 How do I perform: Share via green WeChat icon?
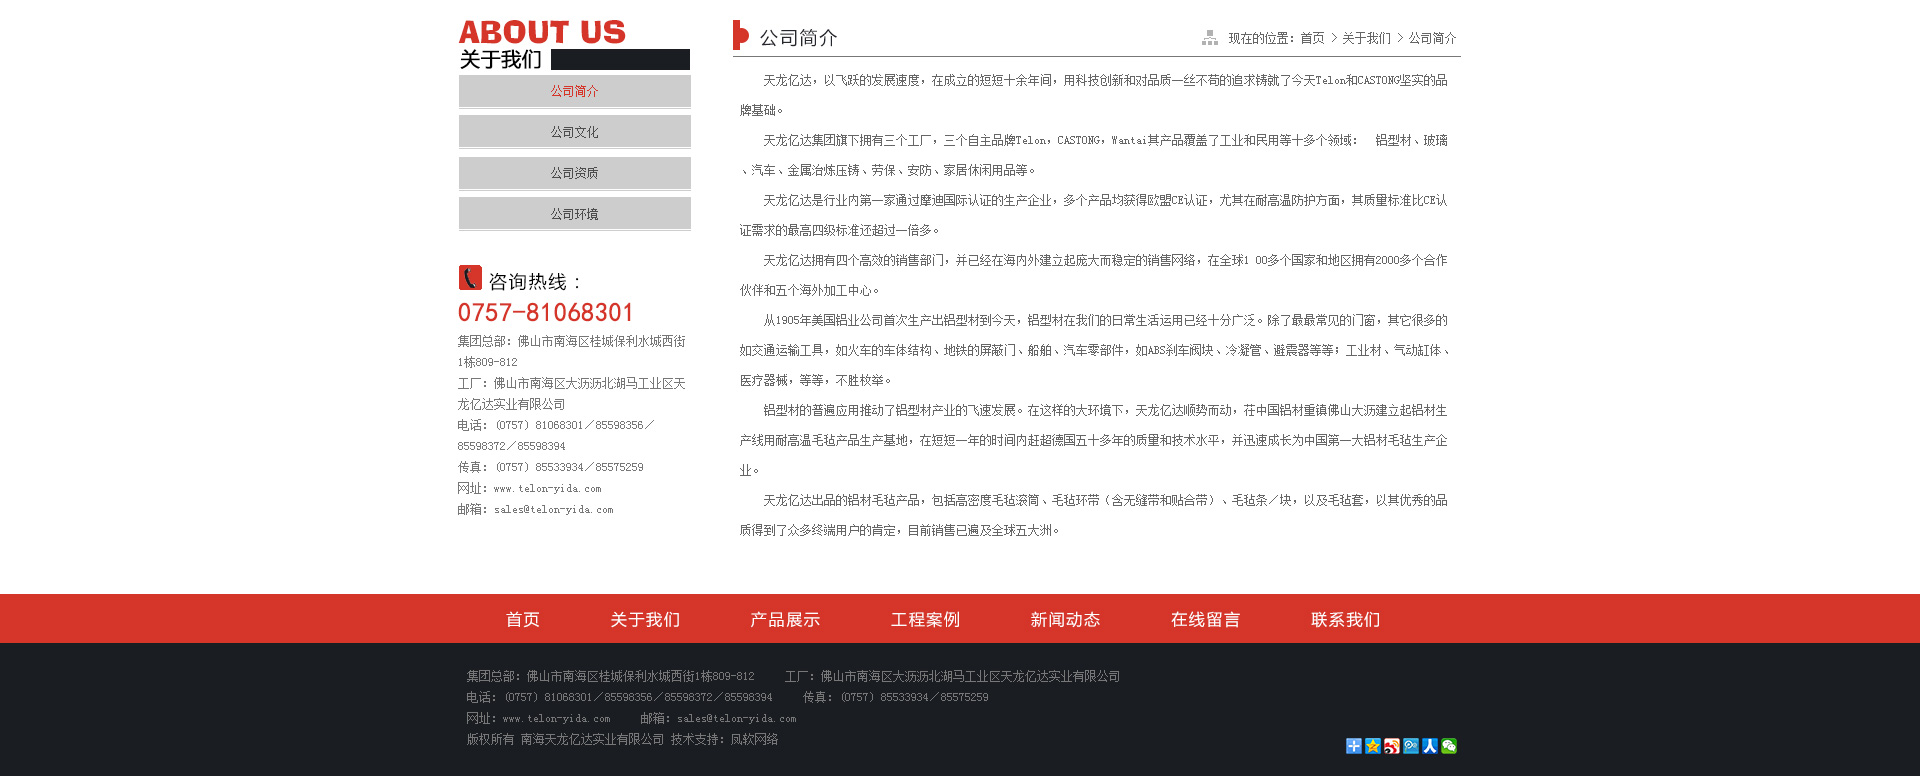[x=1449, y=746]
